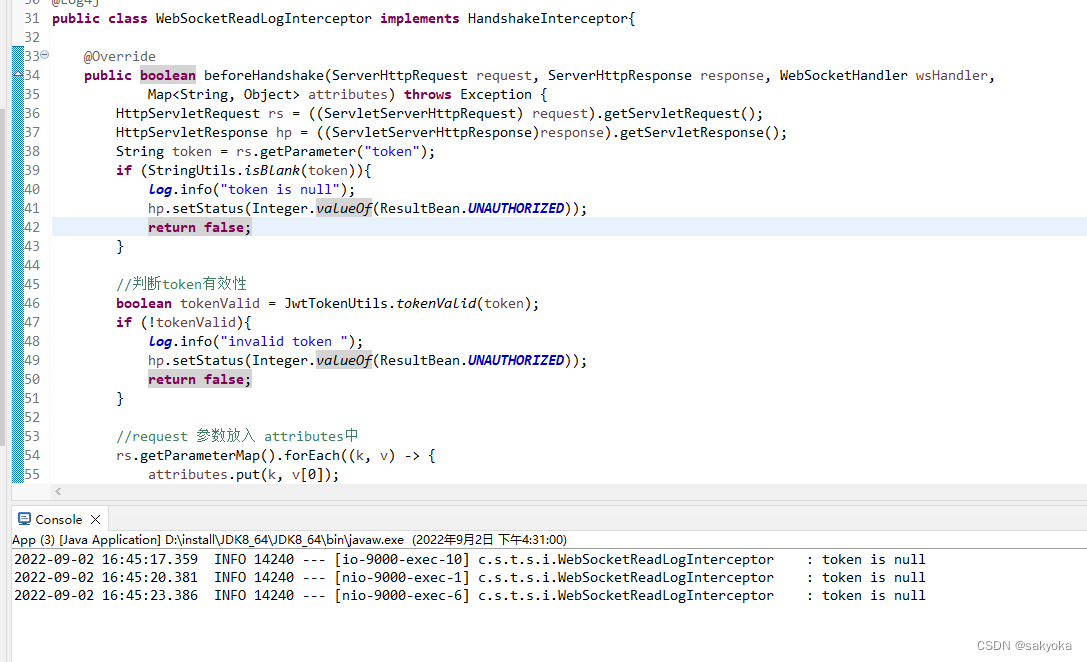Click line number 42 in the margin
The image size is (1087, 662).
[31, 227]
